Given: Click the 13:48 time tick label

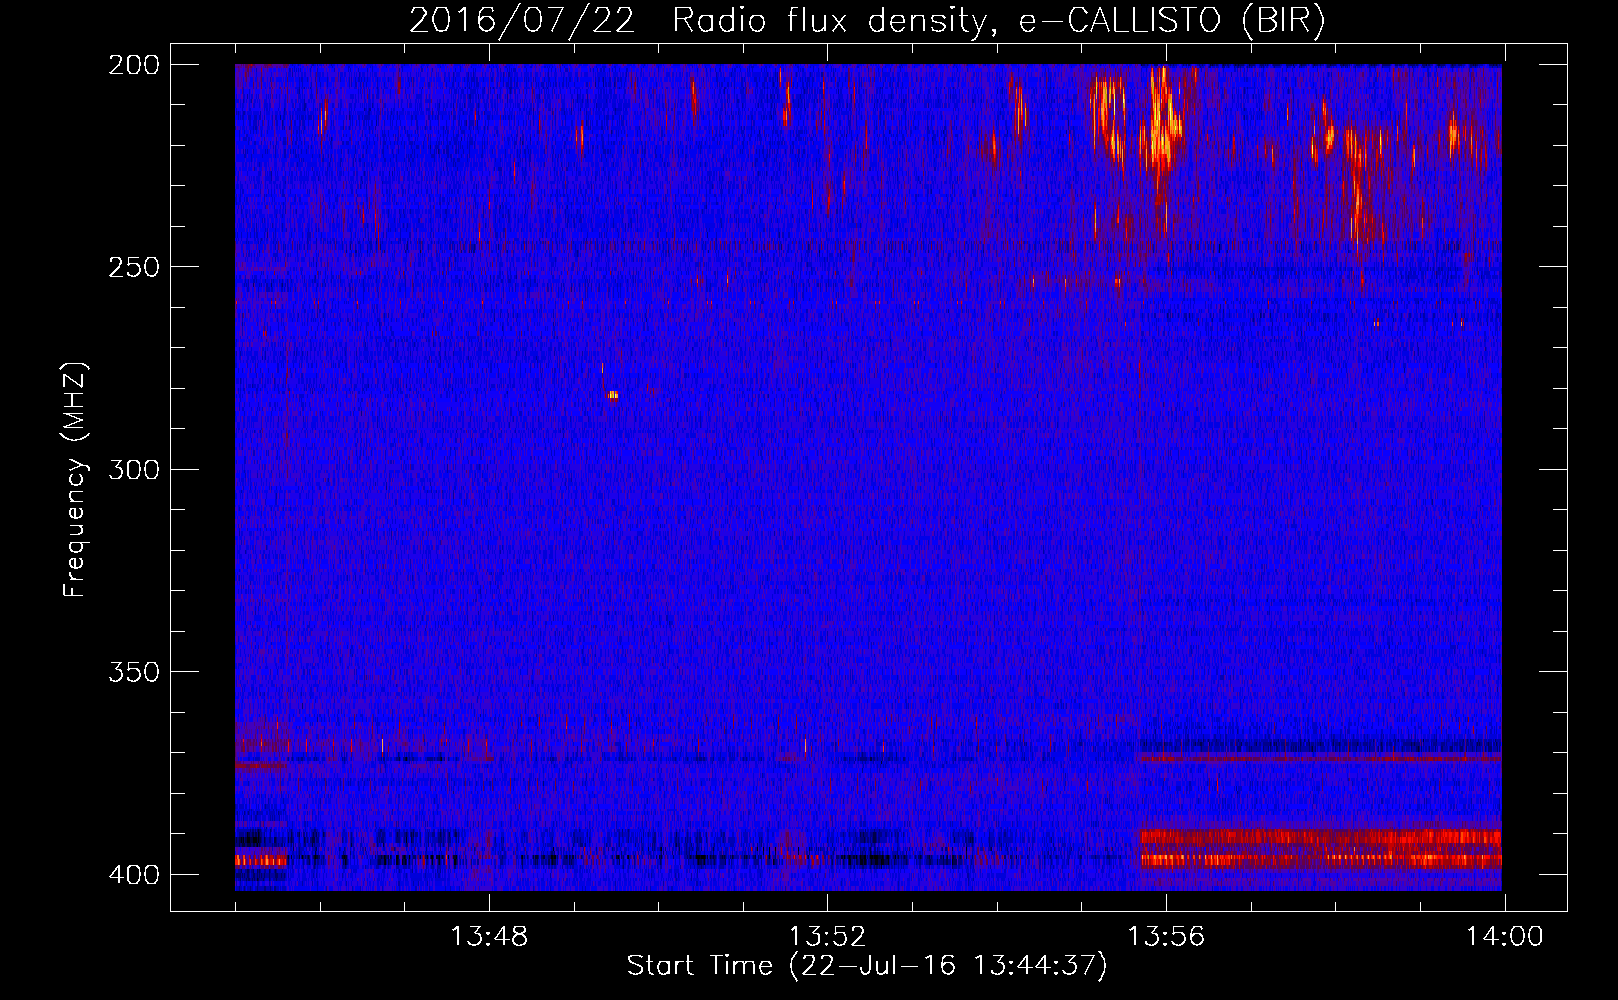Looking at the screenshot, I should click(x=489, y=937).
